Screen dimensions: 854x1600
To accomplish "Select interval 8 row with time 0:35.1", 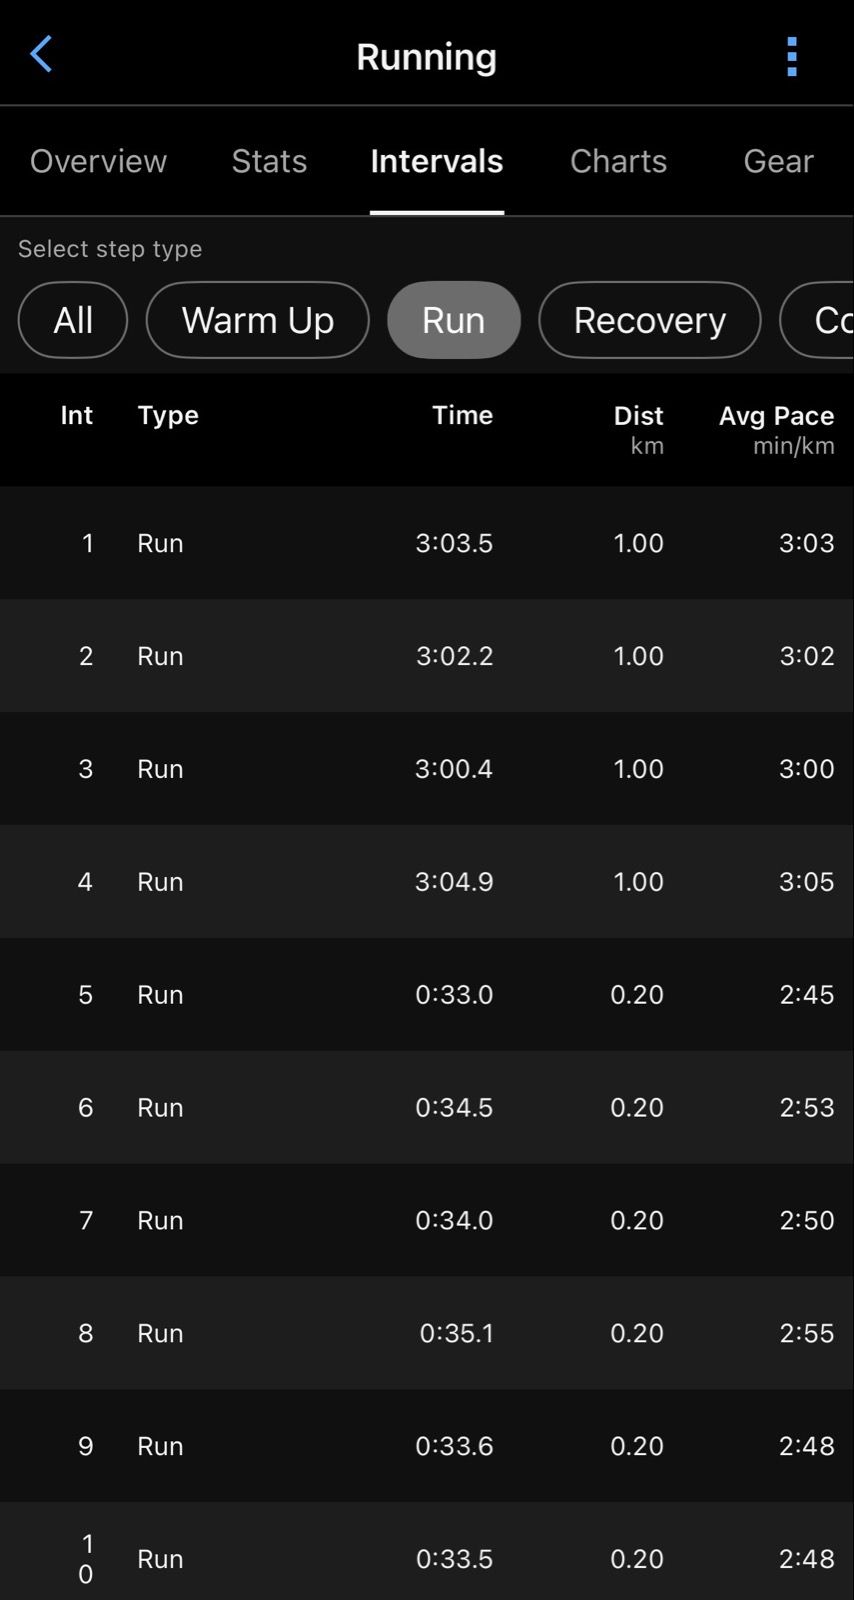I will [427, 1333].
